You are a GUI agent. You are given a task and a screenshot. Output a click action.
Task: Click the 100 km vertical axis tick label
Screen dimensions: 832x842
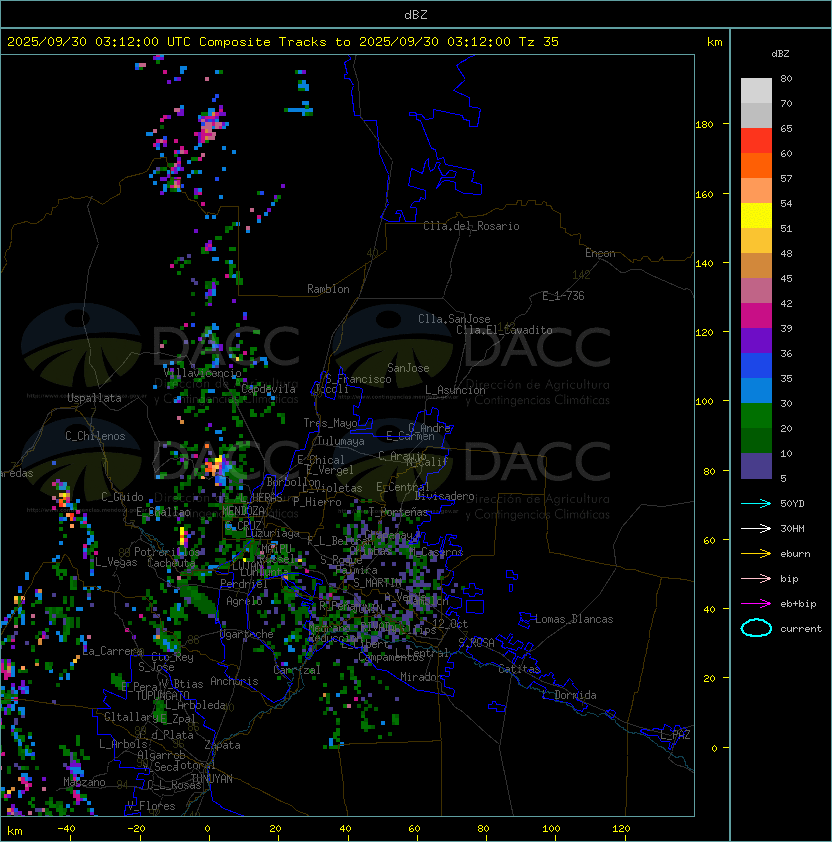click(x=704, y=402)
